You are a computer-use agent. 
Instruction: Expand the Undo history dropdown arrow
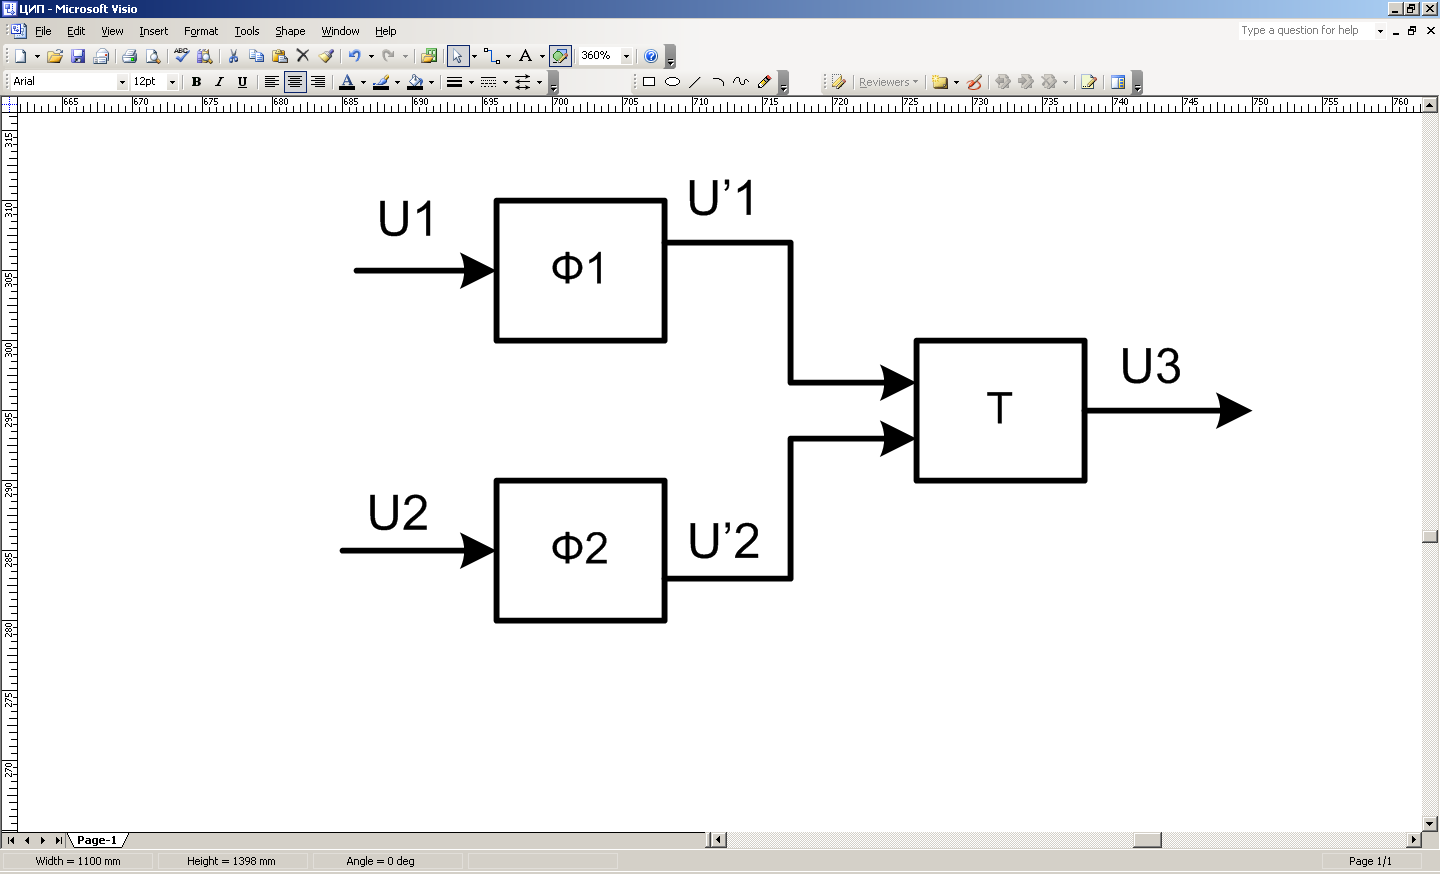coord(371,56)
